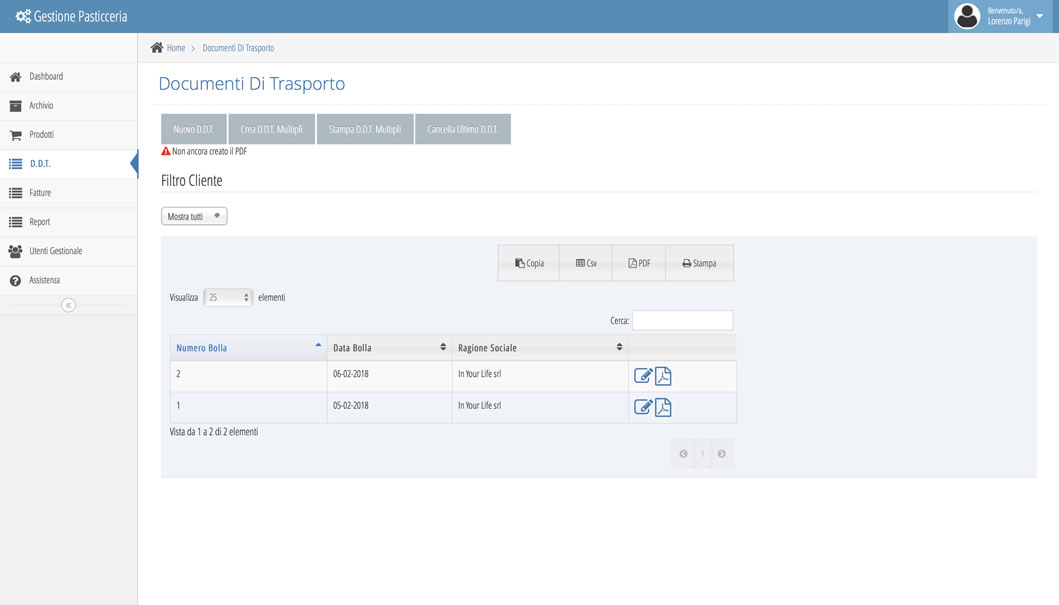The width and height of the screenshot is (1059, 605).
Task: Expand the Lorenzo Parigi user menu arrow
Action: pos(1040,16)
